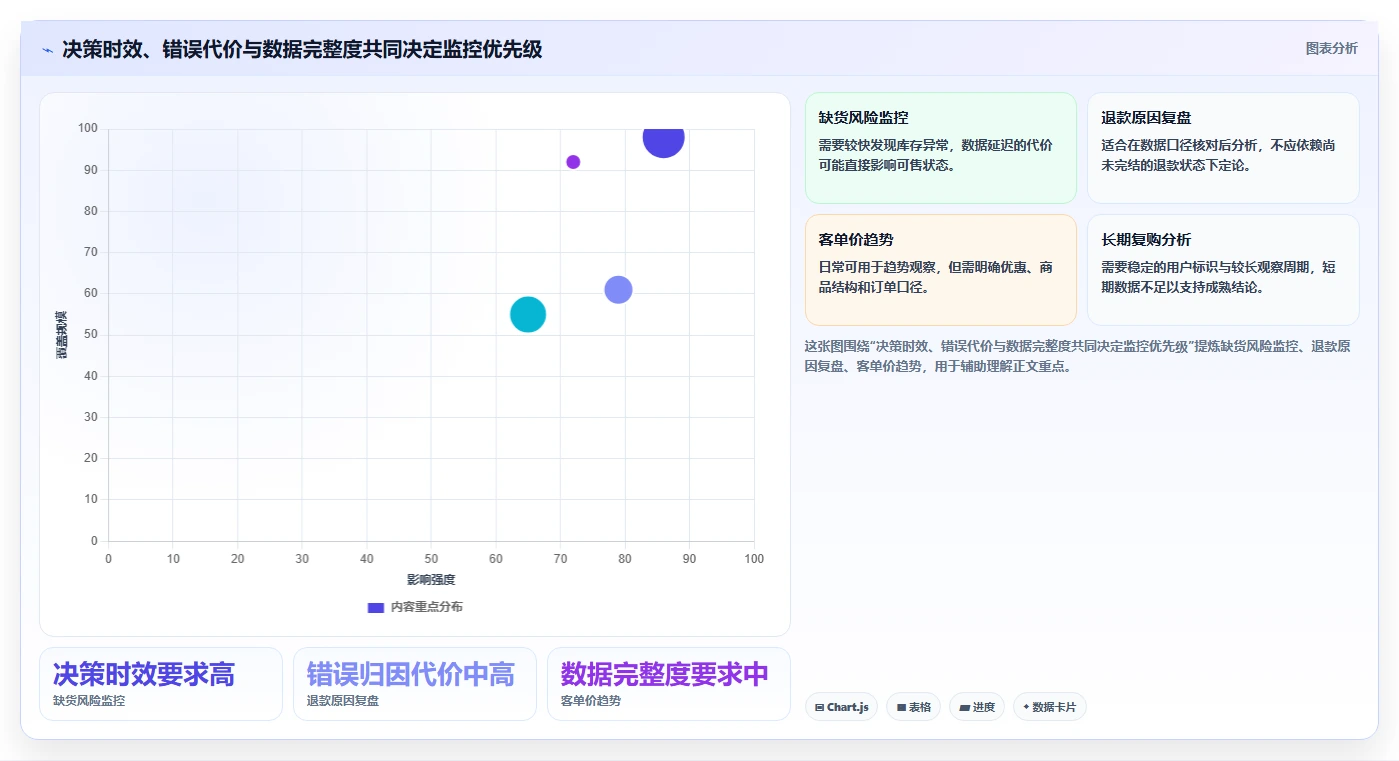This screenshot has height=761, width=1399.
Task: Click the Chart.js tag
Action: coord(842,707)
